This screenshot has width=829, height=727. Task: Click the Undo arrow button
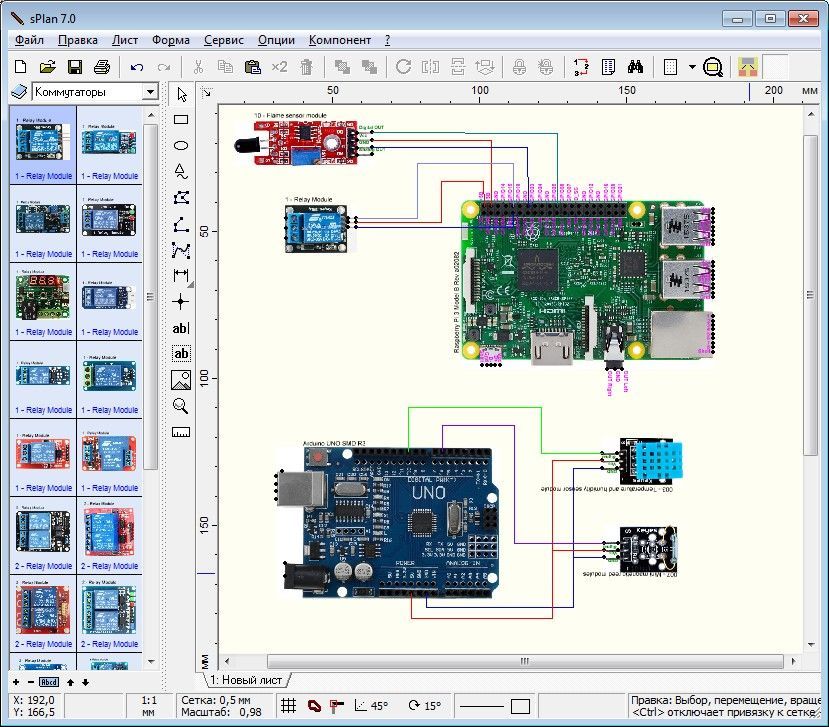[137, 67]
